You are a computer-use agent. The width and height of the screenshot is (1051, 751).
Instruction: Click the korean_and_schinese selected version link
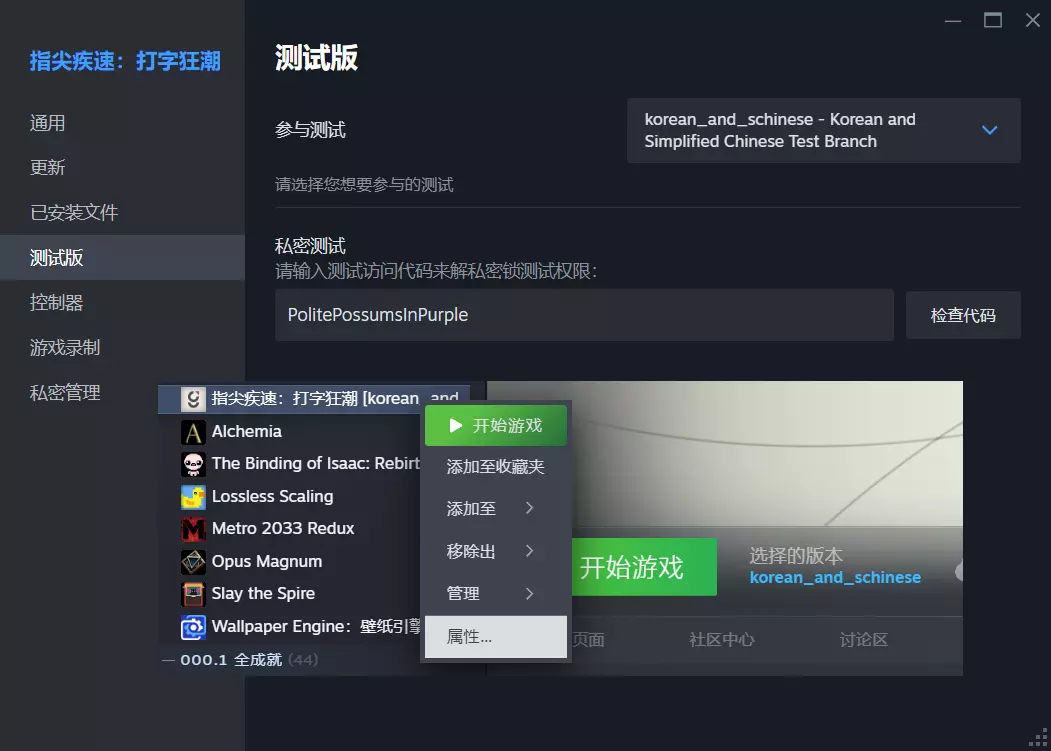[x=834, y=577]
